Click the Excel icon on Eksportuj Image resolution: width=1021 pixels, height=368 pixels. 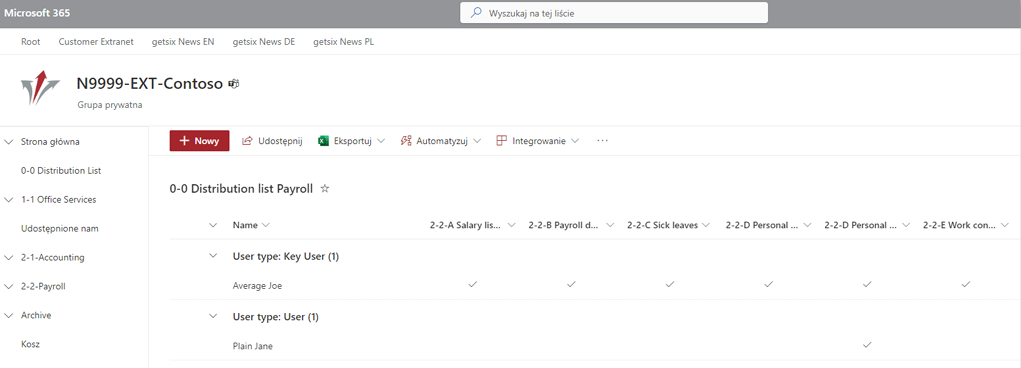point(323,141)
